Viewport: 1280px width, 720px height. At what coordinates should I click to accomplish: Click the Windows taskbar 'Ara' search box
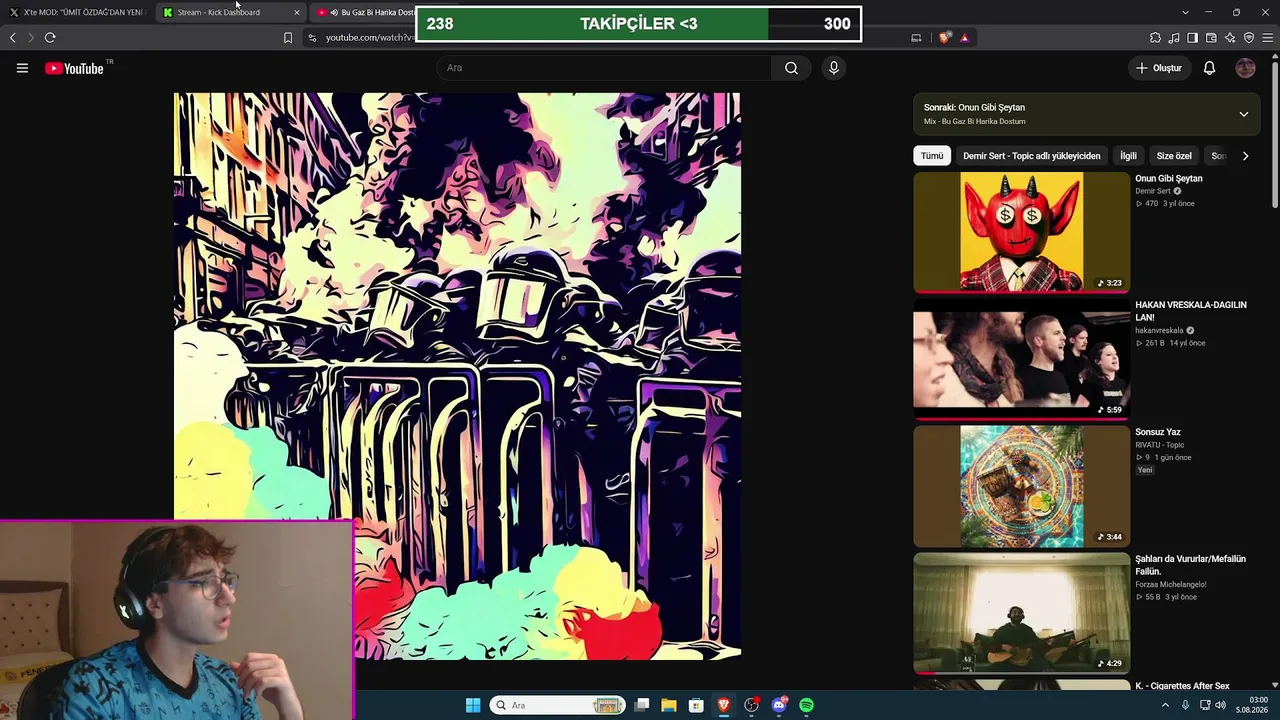[x=558, y=705]
